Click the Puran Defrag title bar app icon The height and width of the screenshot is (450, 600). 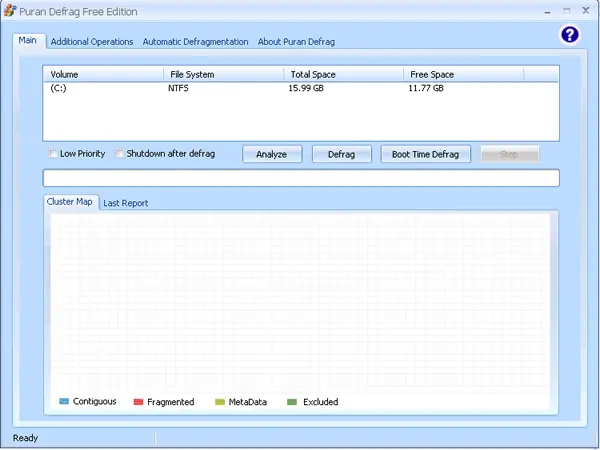pos(10,11)
